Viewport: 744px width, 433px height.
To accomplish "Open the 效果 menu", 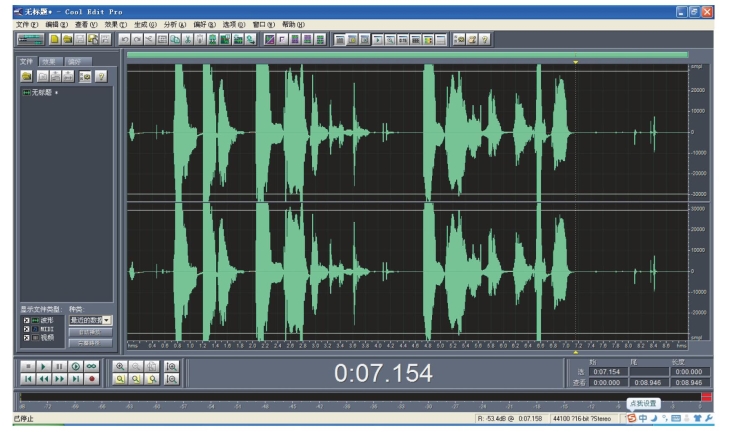I will tap(116, 23).
